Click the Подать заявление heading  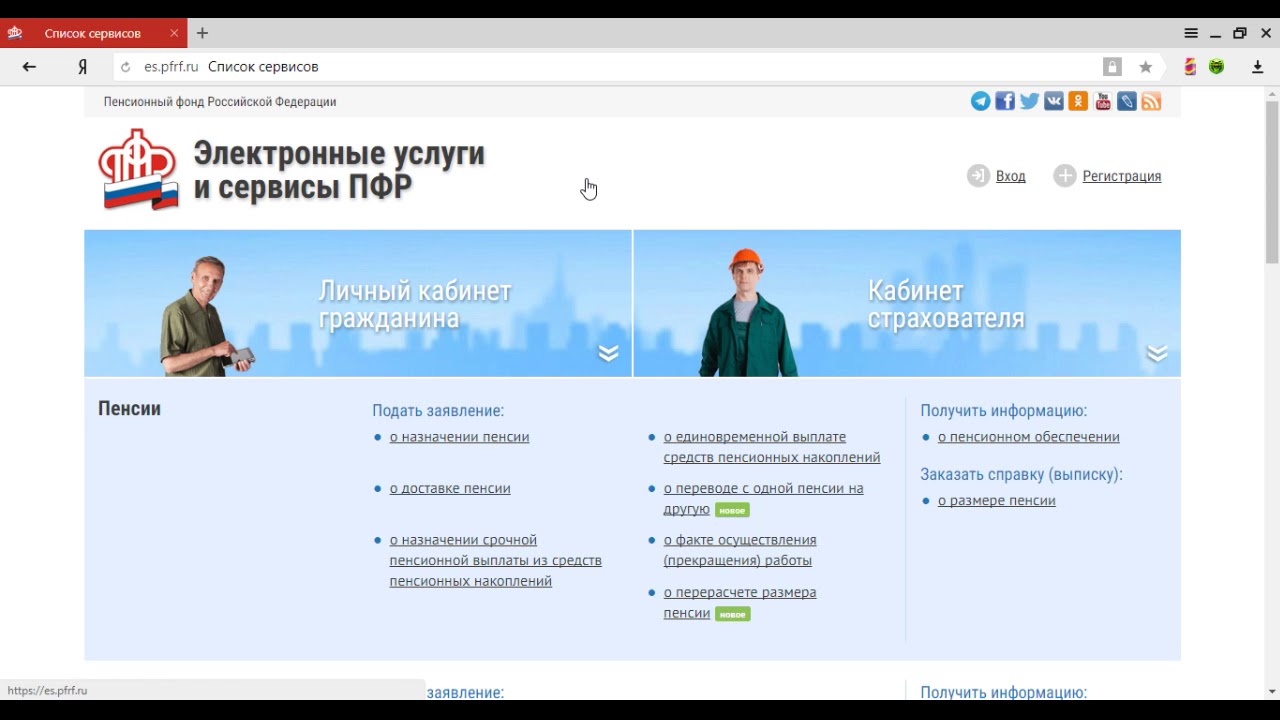[438, 410]
